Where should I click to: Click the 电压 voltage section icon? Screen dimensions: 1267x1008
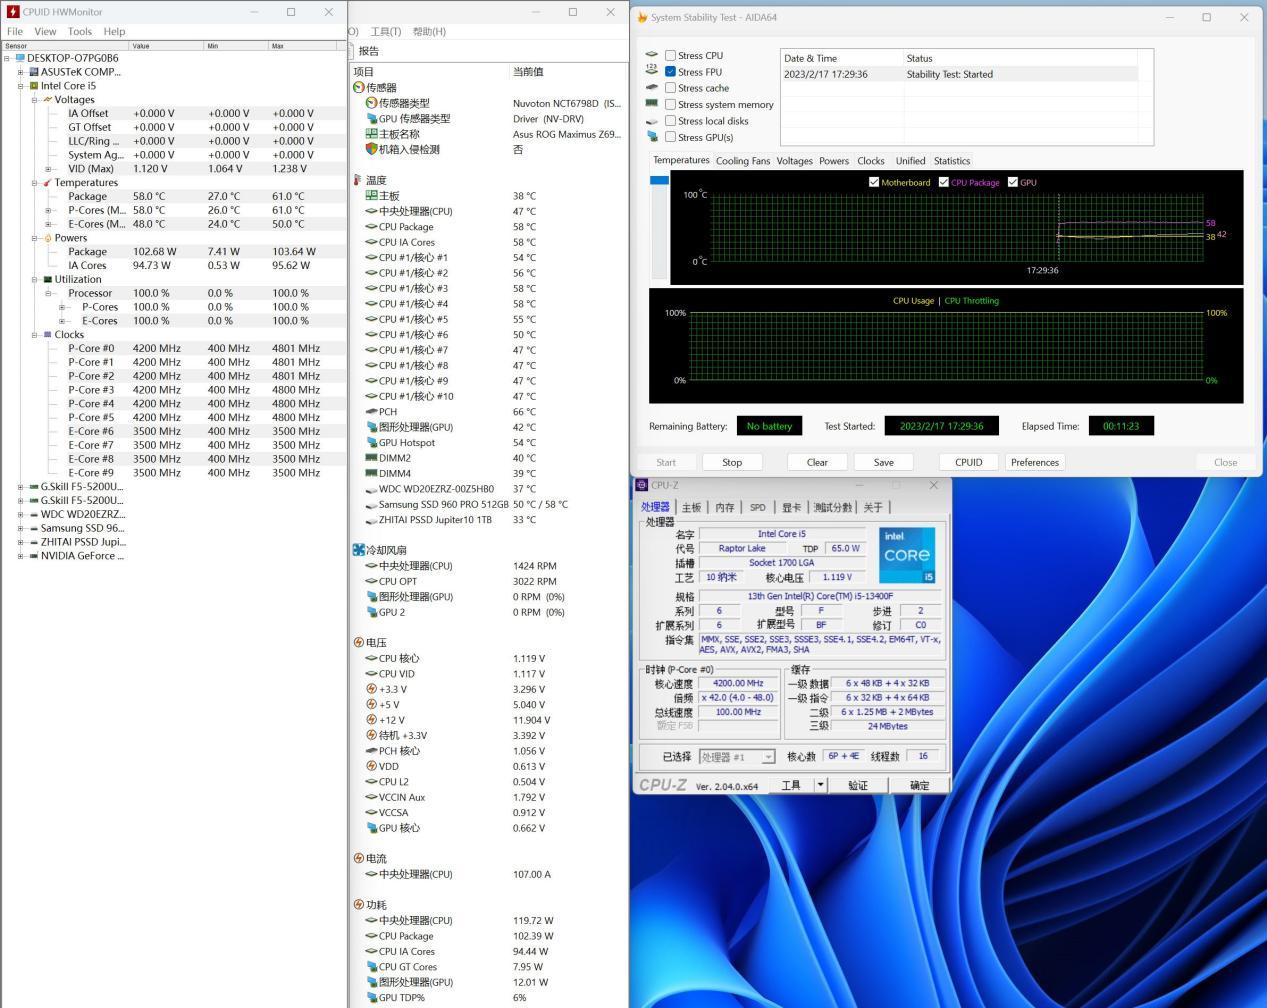click(358, 642)
